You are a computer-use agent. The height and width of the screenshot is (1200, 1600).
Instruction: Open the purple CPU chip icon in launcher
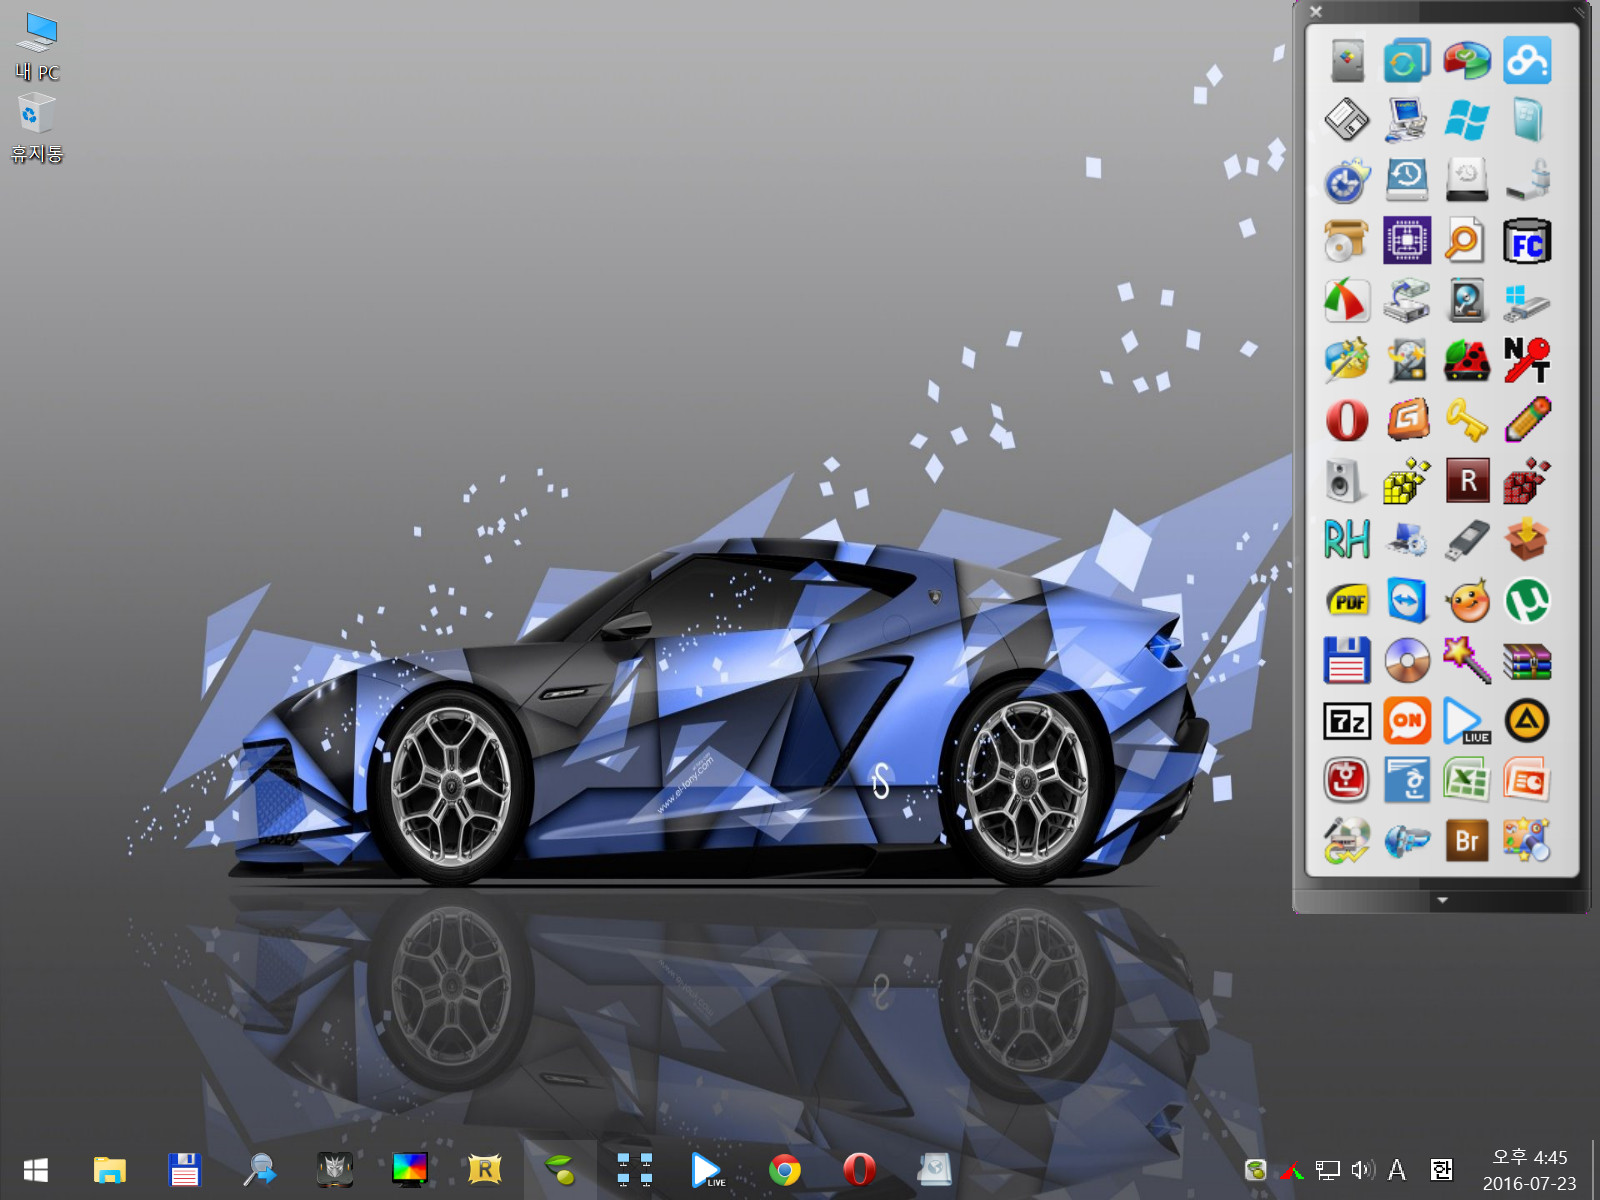coord(1407,241)
